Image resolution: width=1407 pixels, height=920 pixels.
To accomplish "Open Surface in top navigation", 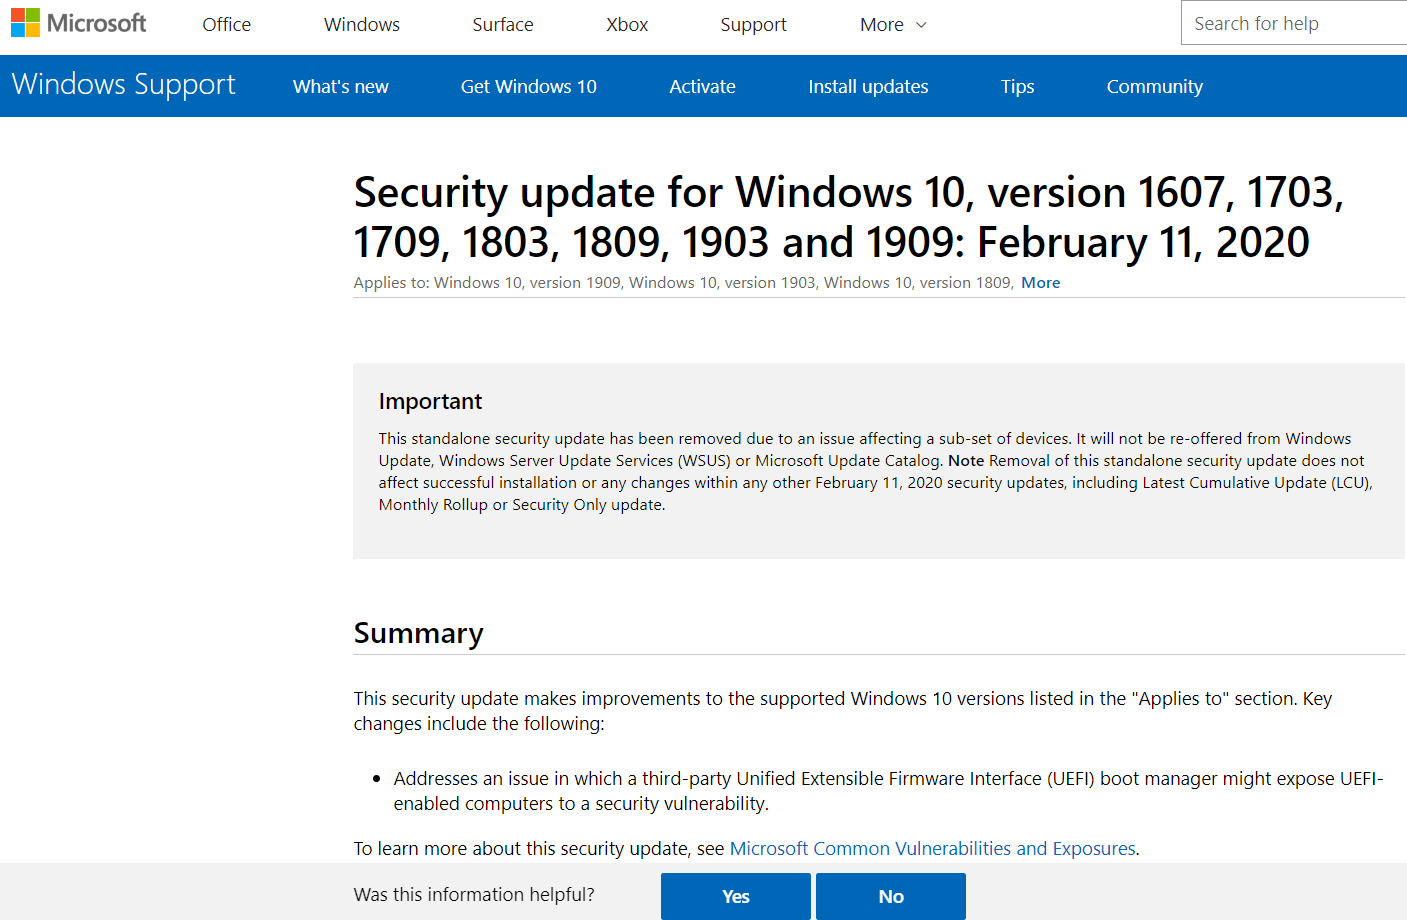I will (503, 25).
